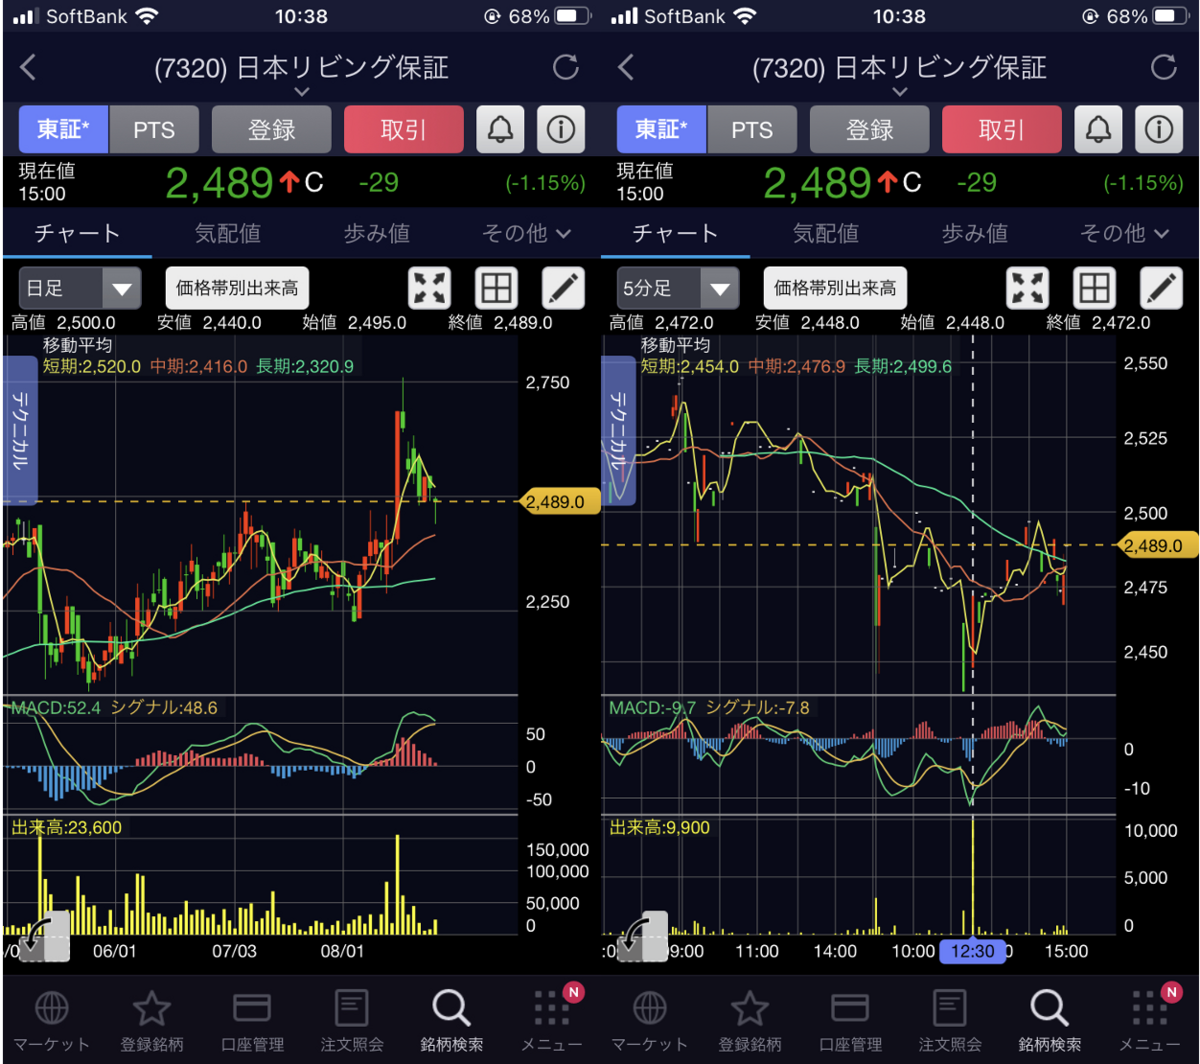Screen dimensions: 1200x1064
Task: Select 東証 market toggle in left screen
Action: [63, 129]
